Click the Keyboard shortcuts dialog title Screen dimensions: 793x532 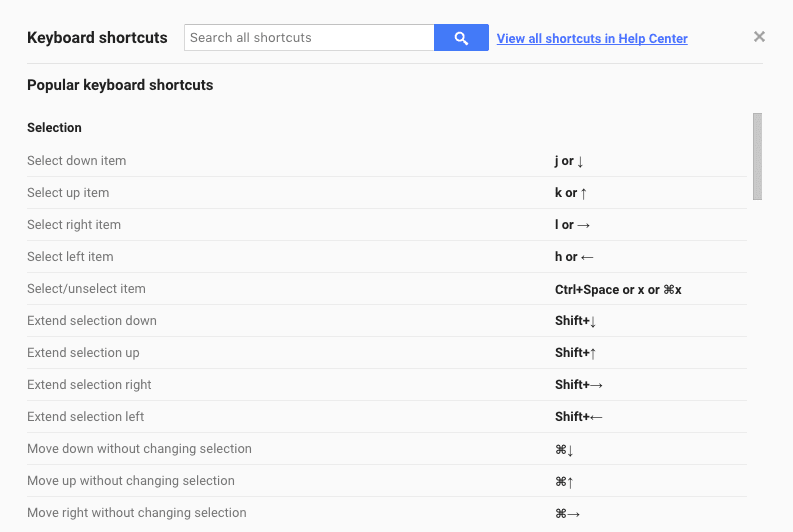tap(97, 38)
